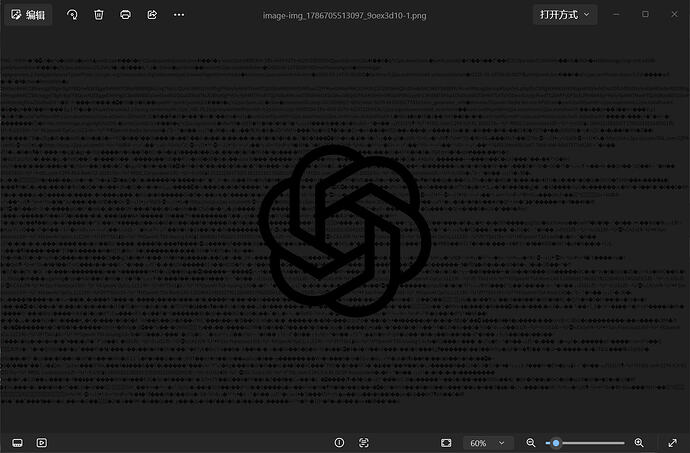Zoom in with the plus magnifier
The width and height of the screenshot is (690, 453).
pos(639,443)
